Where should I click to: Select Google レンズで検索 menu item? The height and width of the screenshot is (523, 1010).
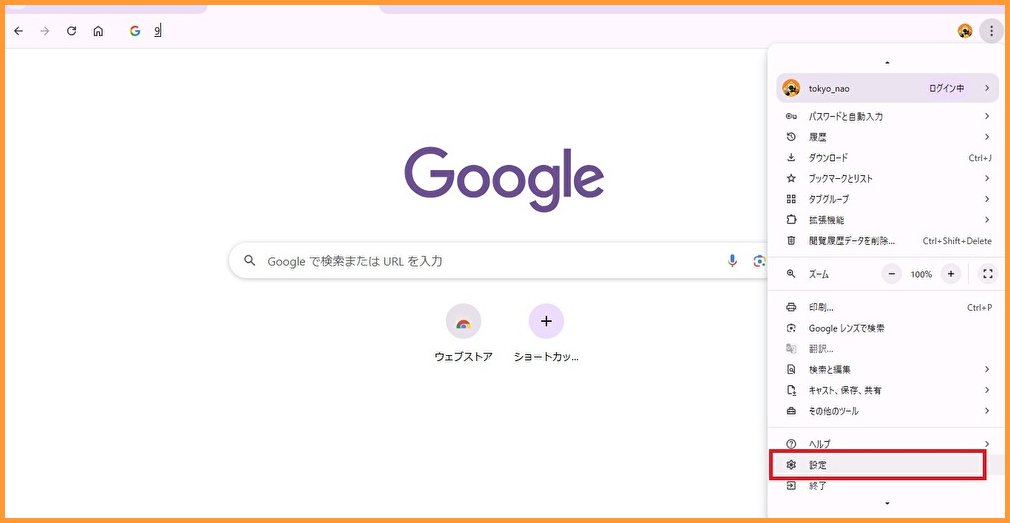pos(887,328)
